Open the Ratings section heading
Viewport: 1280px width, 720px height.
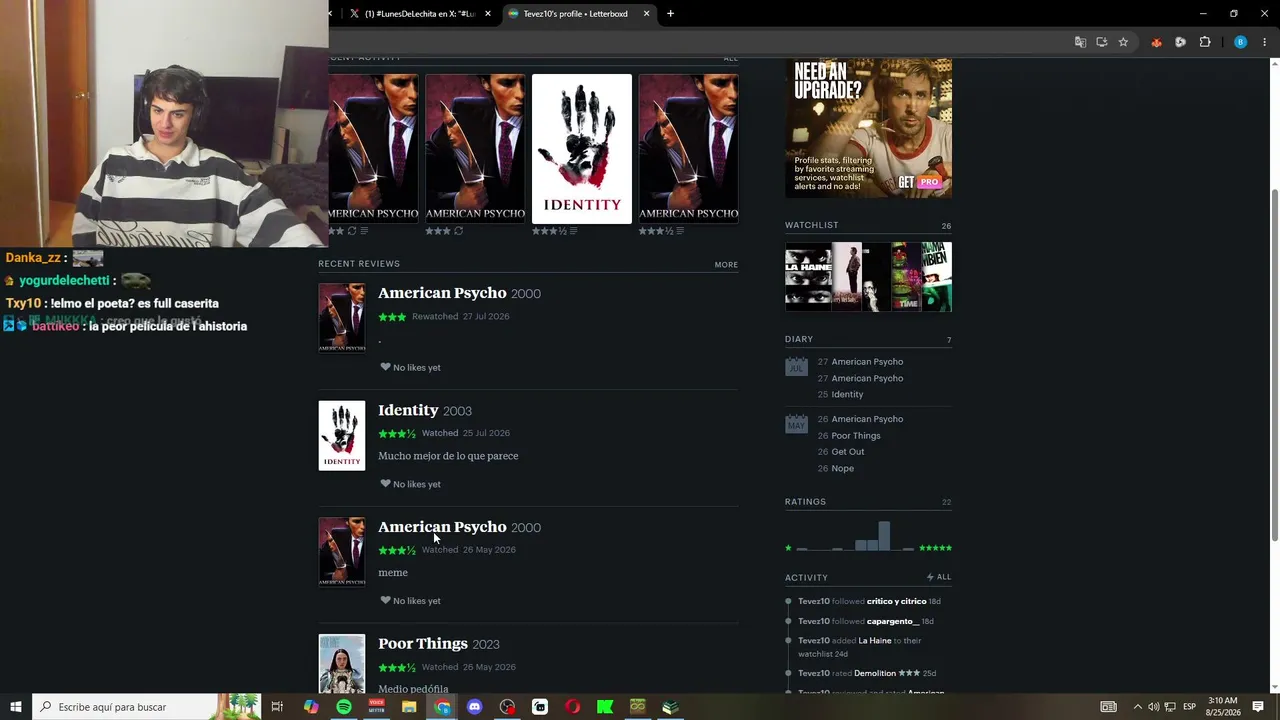[x=805, y=501]
